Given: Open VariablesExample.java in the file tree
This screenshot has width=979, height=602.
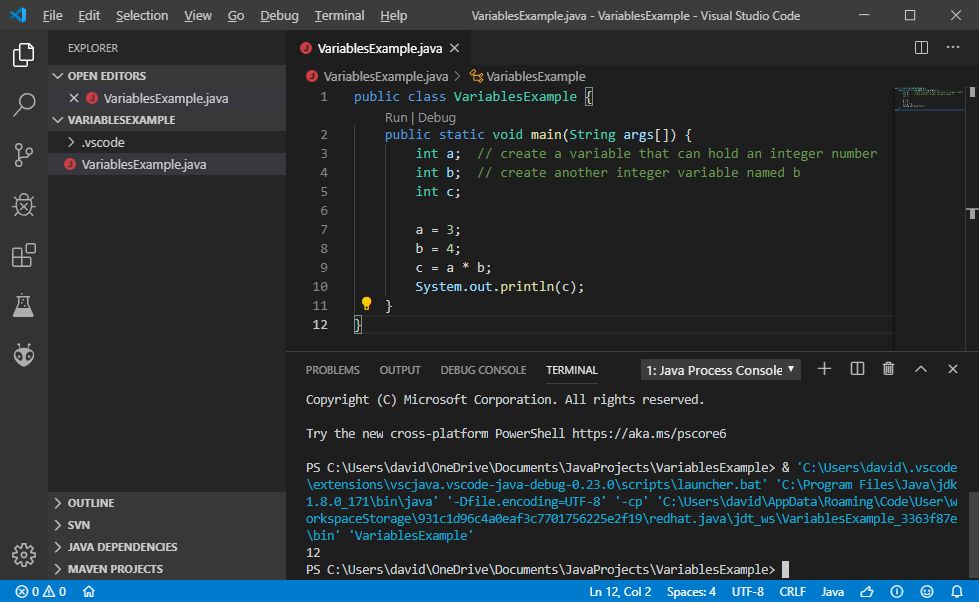Looking at the screenshot, I should (167, 164).
